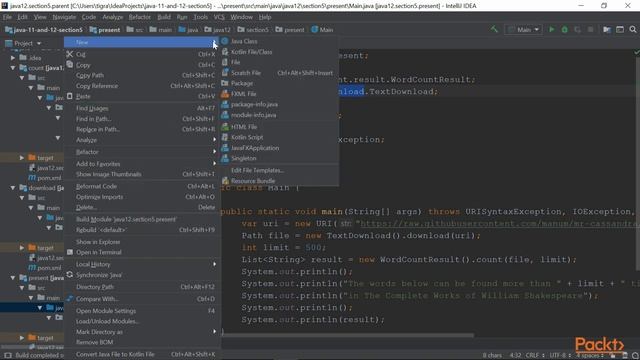Screen dimensions: 640x360
Task: Expand the Analyze submenu
Action: click(142, 140)
